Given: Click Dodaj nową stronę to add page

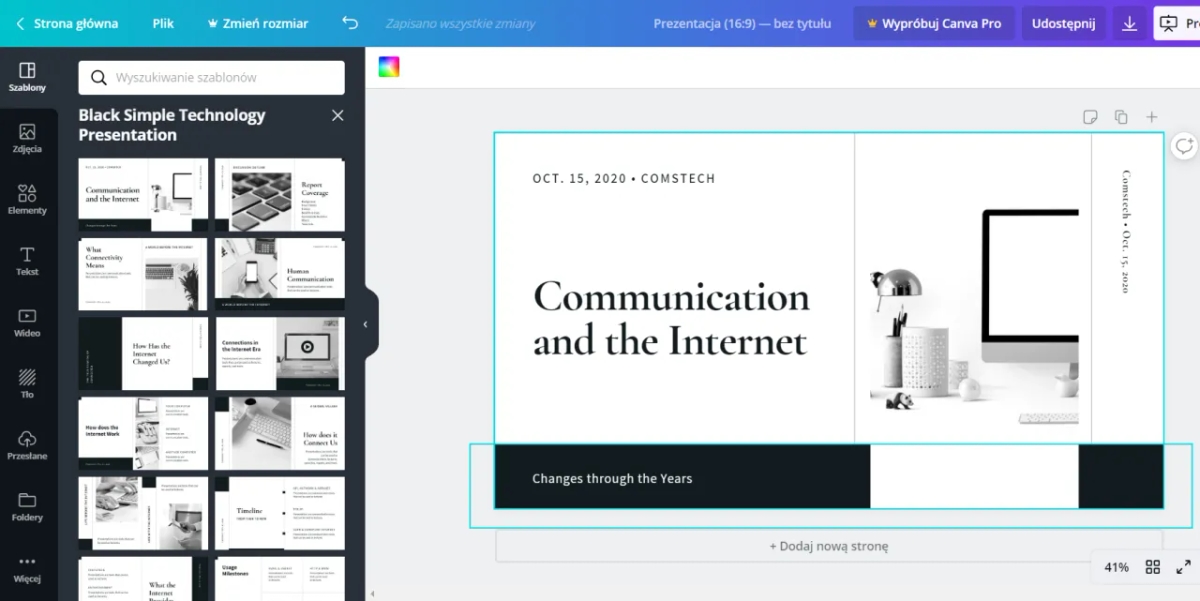Looking at the screenshot, I should point(828,546).
